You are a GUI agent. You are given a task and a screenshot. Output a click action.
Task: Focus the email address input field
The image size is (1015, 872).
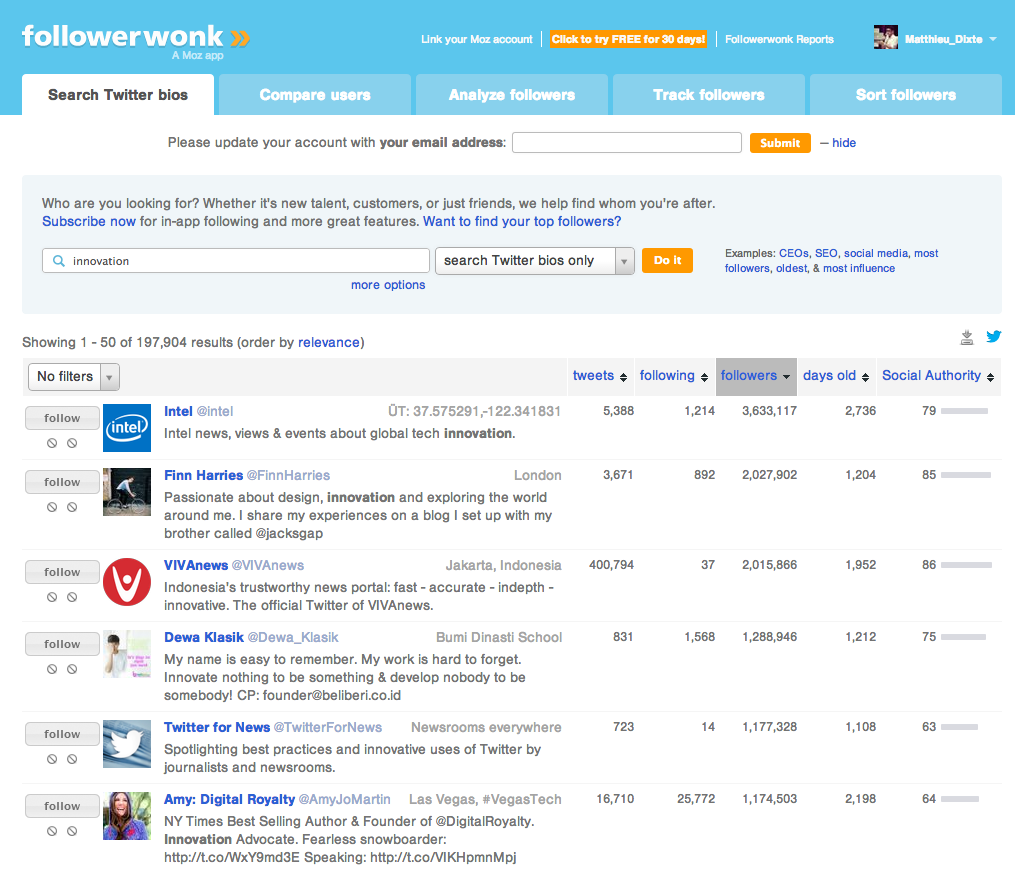coord(627,142)
